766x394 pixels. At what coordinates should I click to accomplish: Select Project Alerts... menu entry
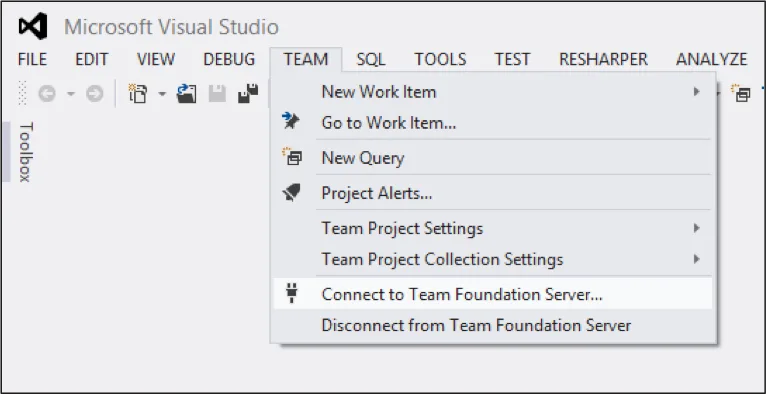tap(492, 193)
